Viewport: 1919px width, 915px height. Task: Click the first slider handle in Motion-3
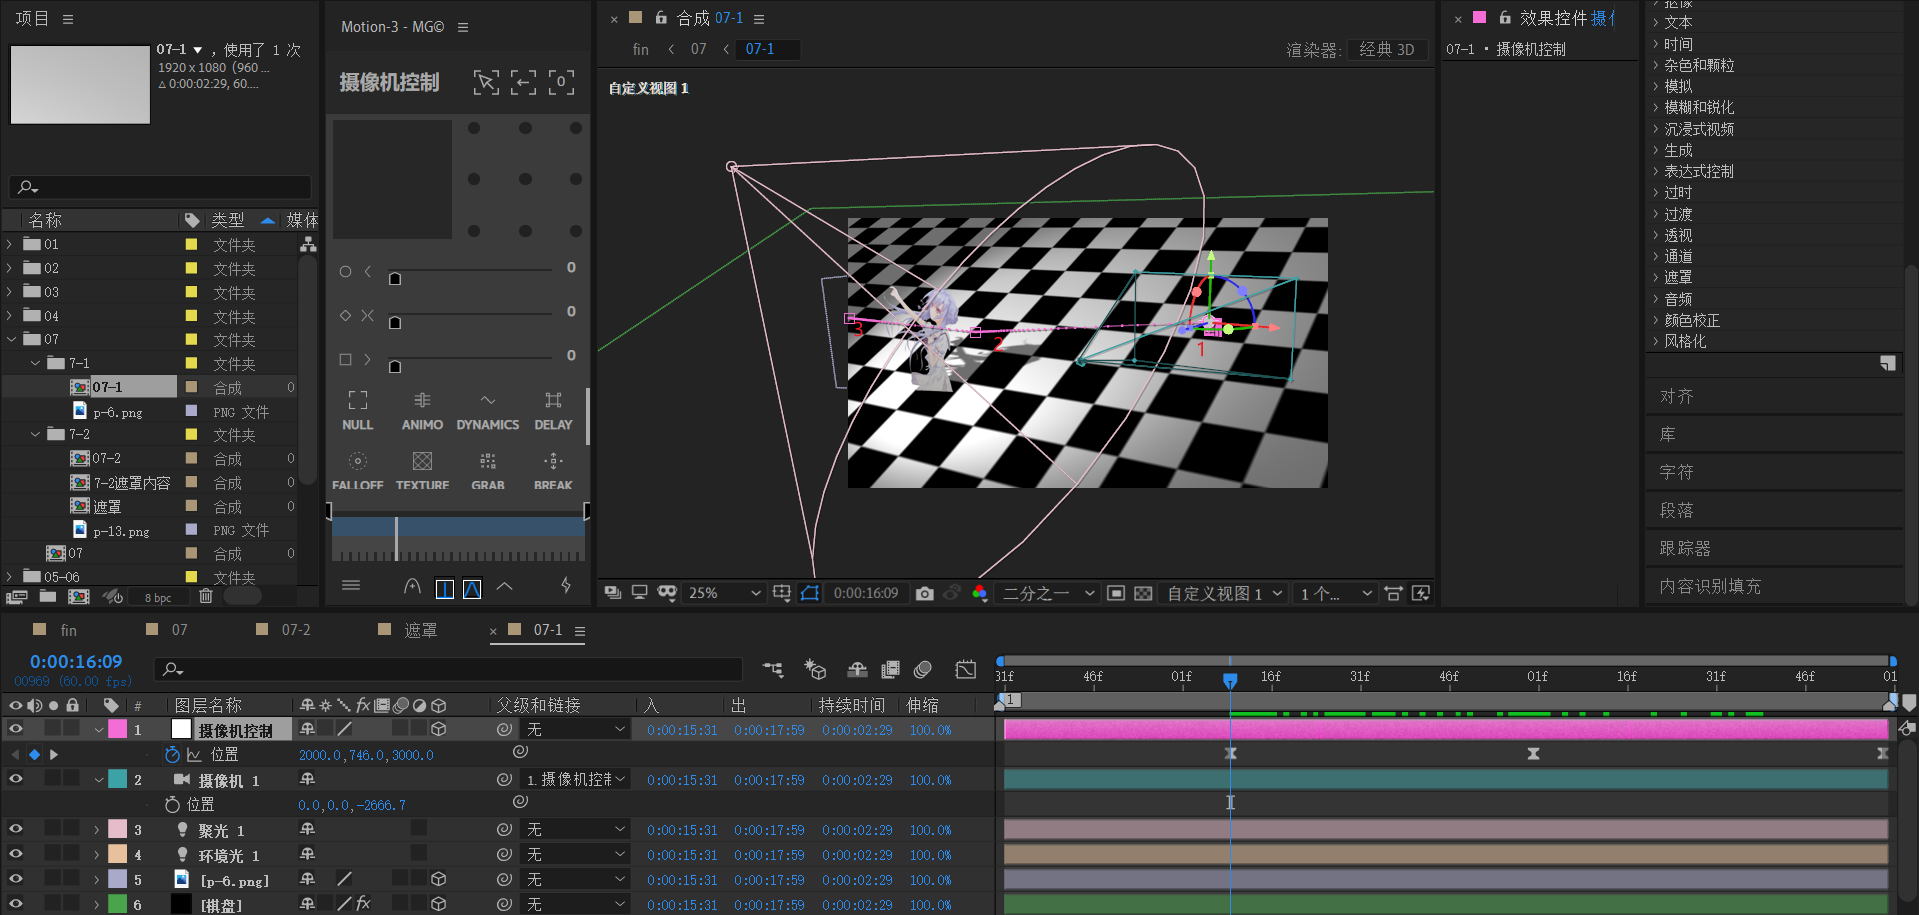[395, 278]
